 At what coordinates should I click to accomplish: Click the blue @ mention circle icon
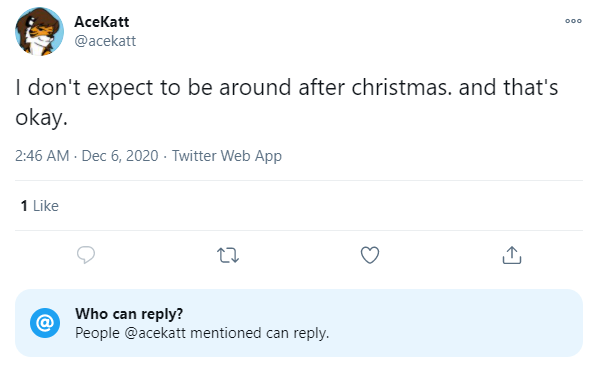[45, 323]
